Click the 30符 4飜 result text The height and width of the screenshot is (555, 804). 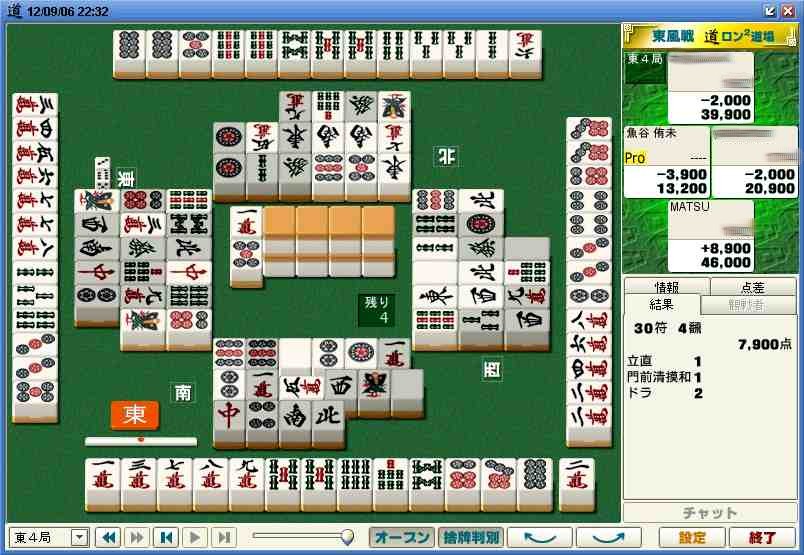pyautogui.click(x=667, y=328)
